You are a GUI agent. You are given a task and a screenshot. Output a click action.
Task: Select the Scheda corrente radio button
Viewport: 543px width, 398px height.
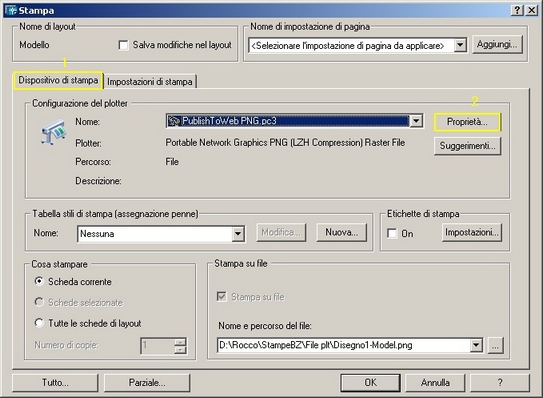click(39, 281)
